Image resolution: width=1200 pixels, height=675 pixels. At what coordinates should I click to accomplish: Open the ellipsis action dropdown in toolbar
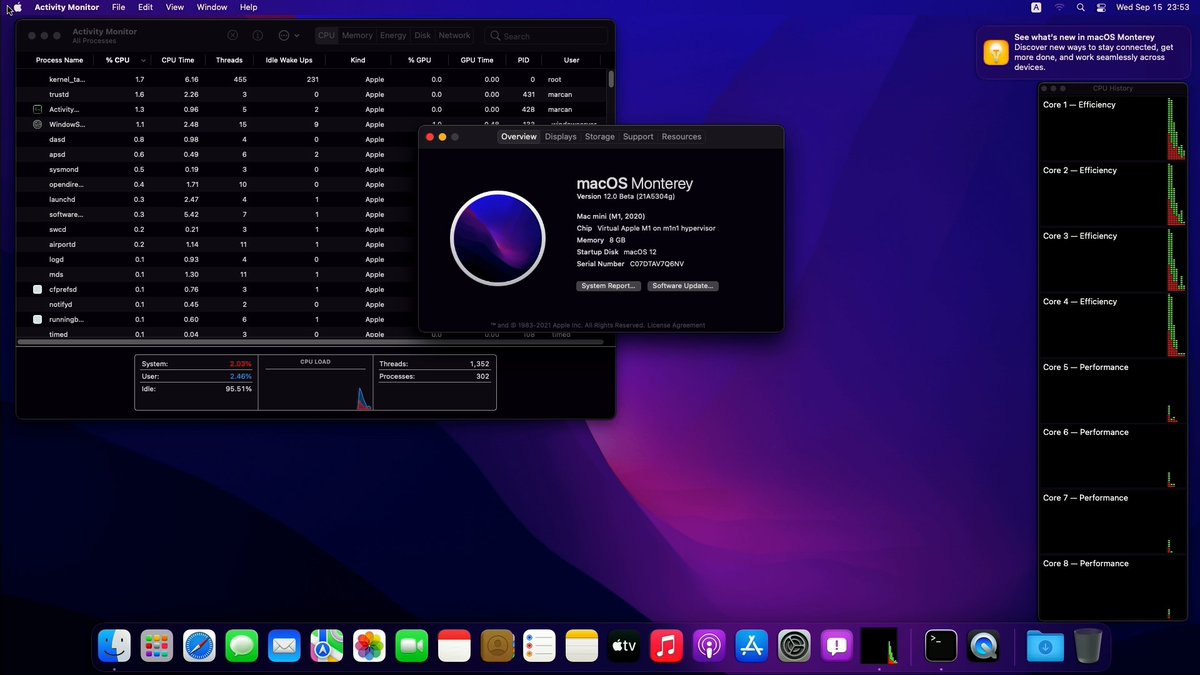point(288,35)
